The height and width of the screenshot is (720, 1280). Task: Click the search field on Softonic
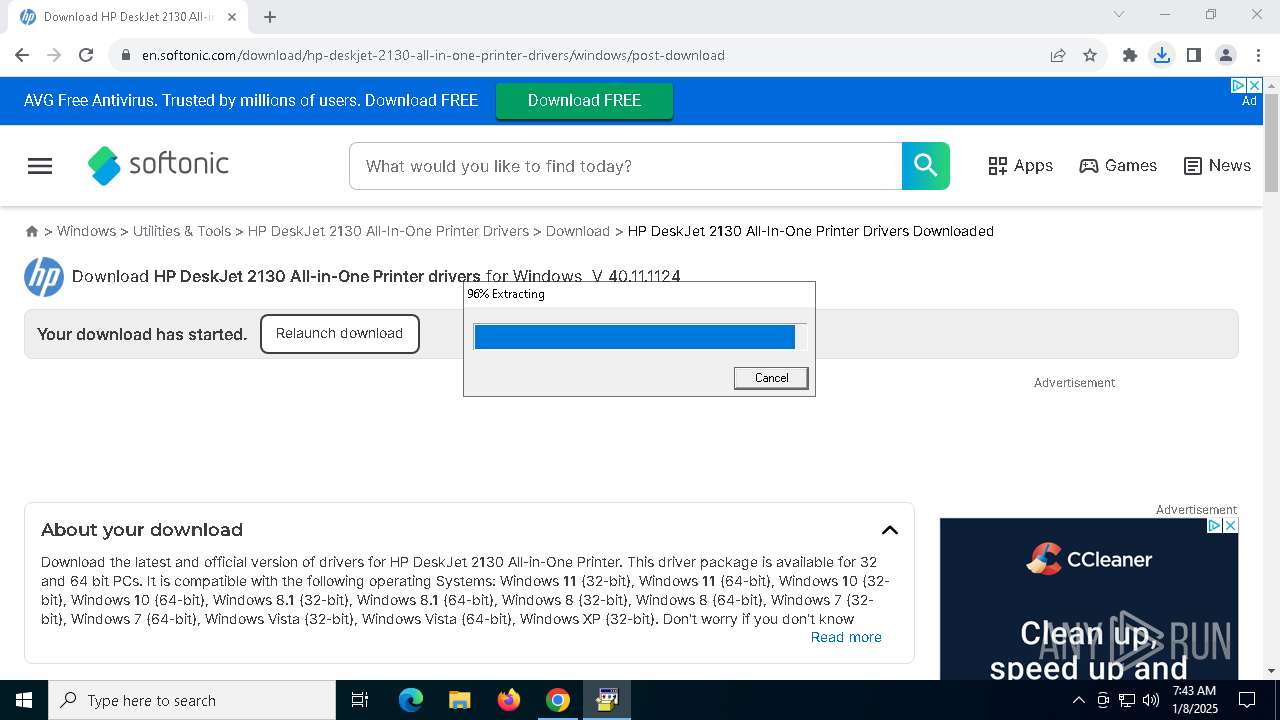(x=626, y=166)
